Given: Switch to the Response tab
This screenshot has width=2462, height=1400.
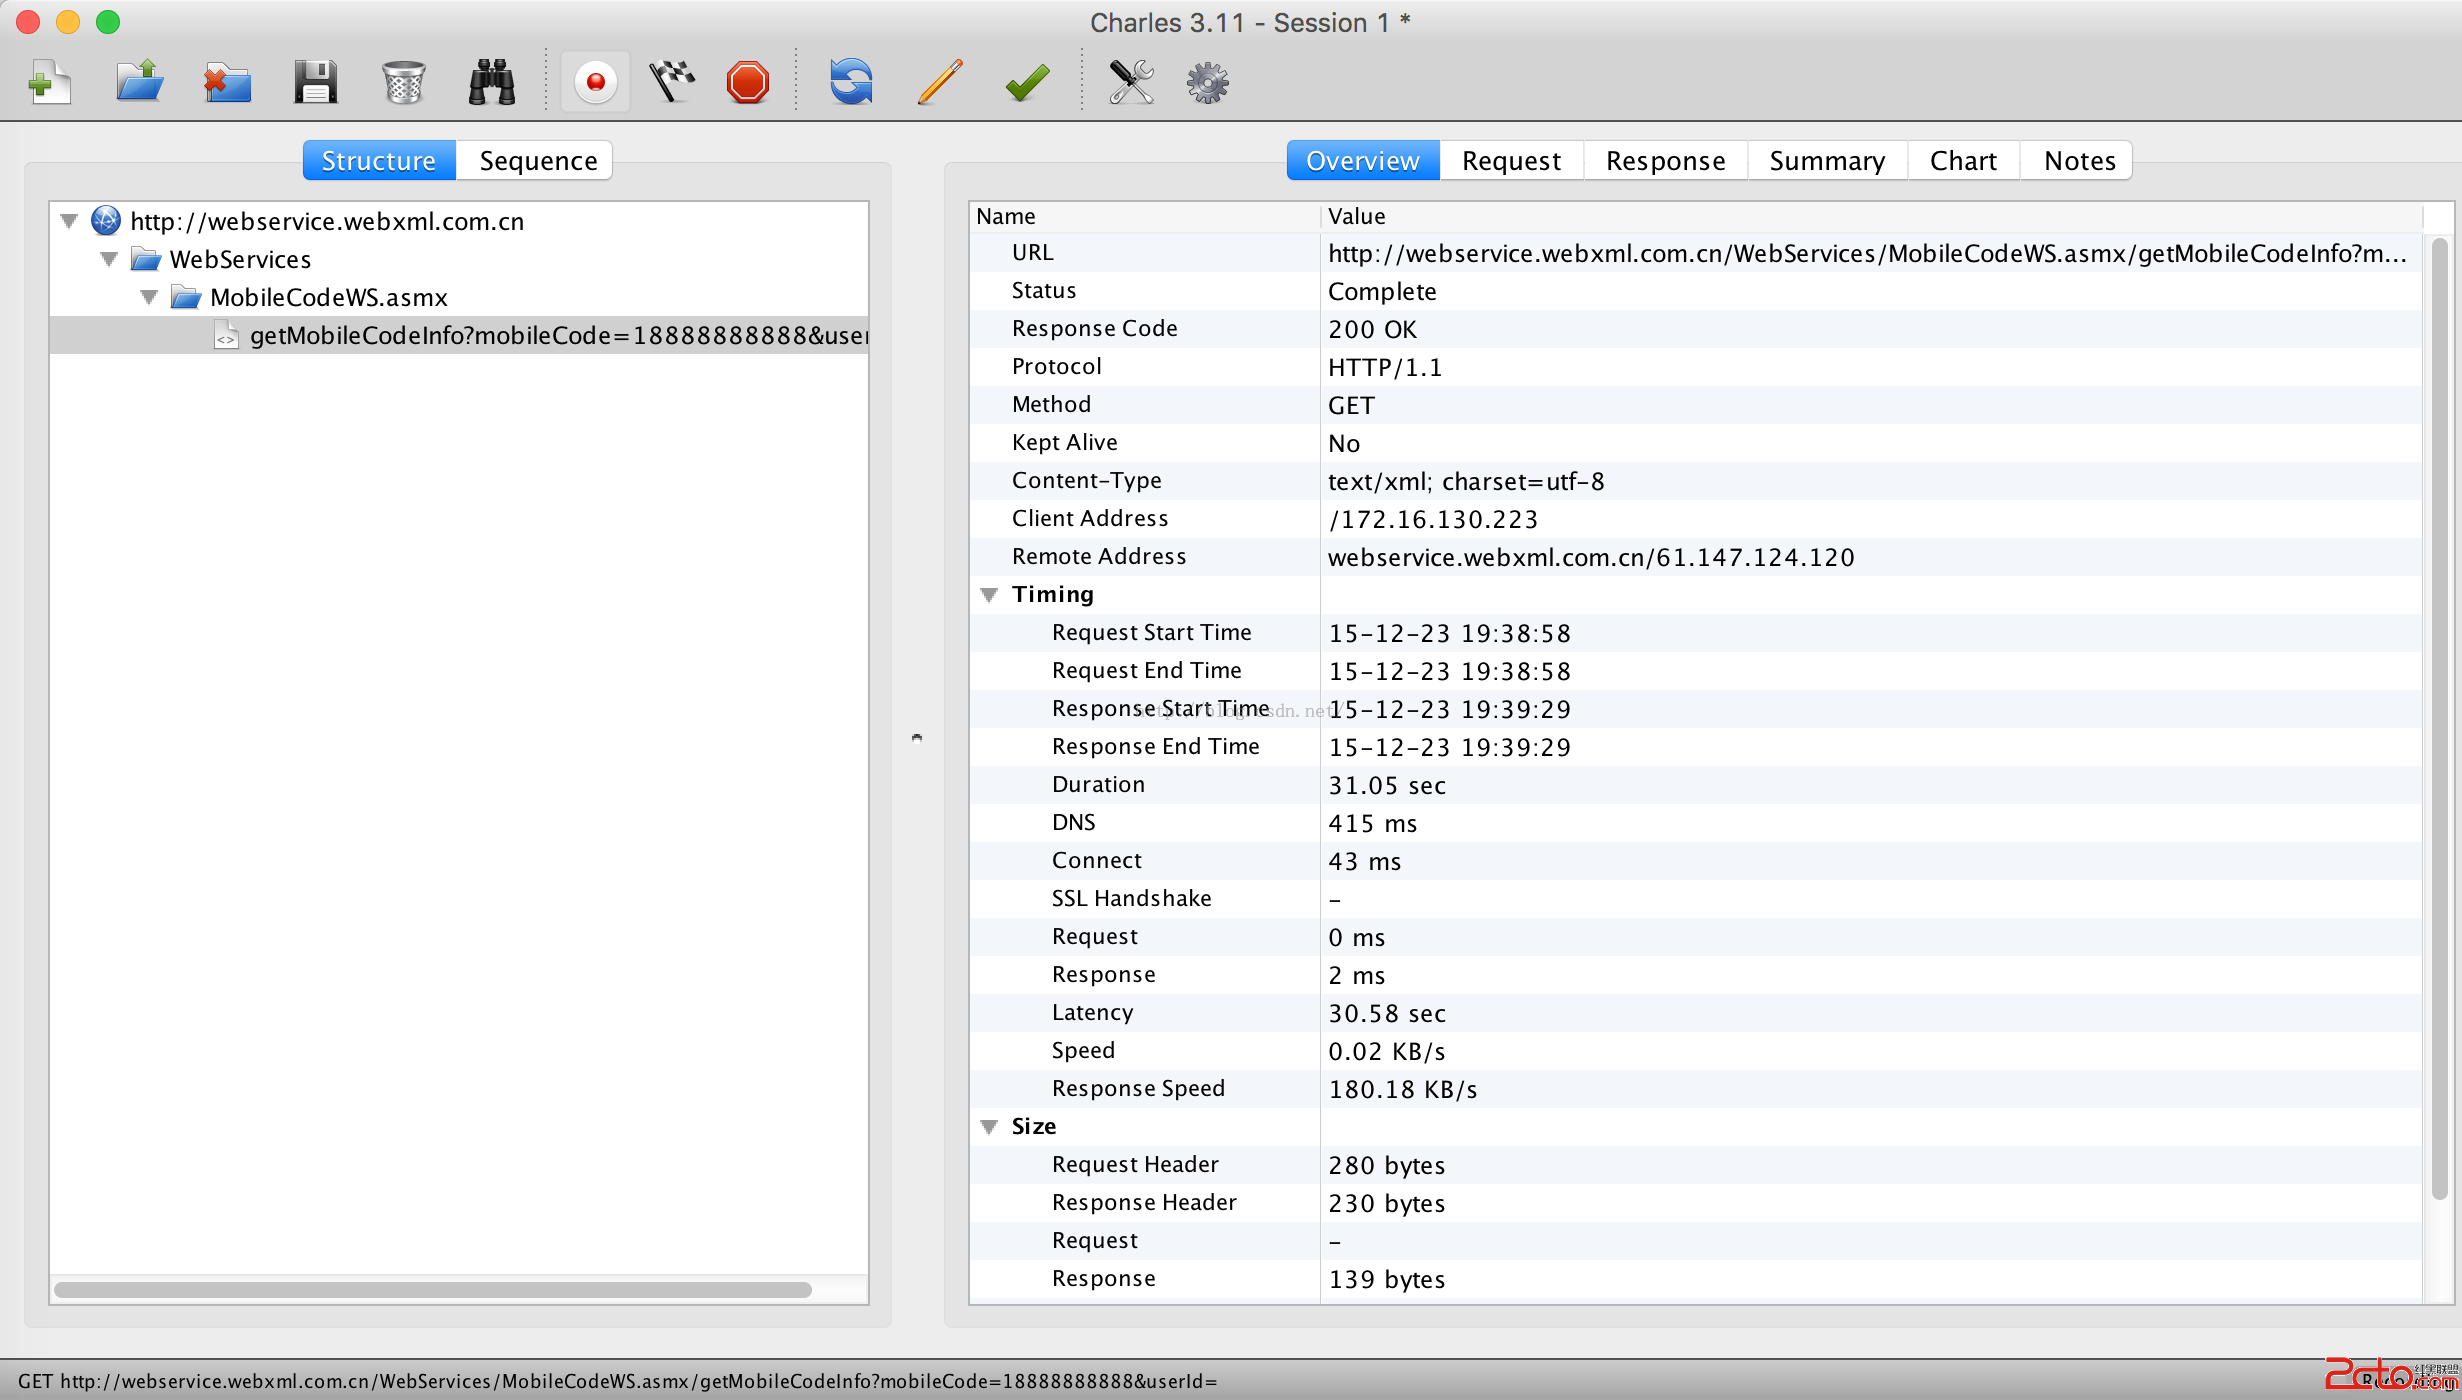Looking at the screenshot, I should pos(1665,161).
